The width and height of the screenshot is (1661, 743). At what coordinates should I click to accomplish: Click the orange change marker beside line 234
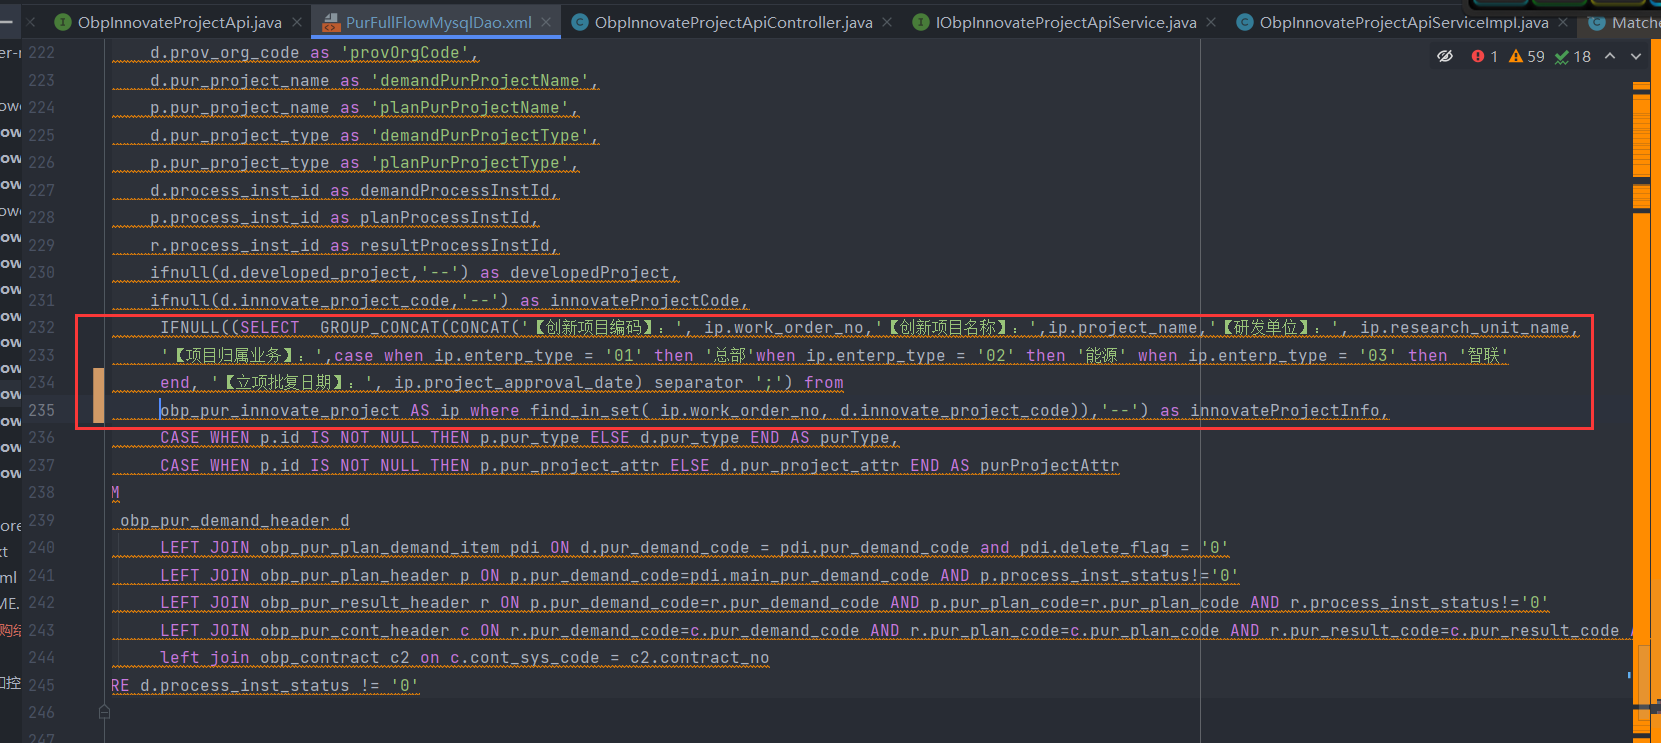98,395
